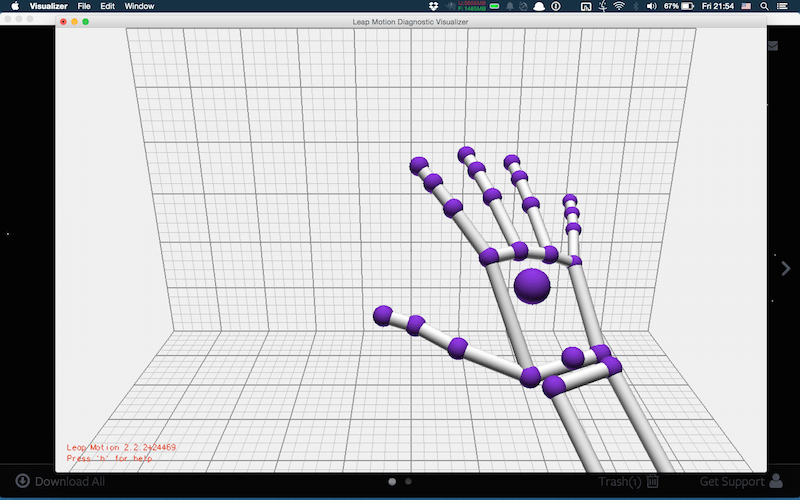The height and width of the screenshot is (500, 800).
Task: Click the Bluetooth status icon
Action: pos(636,6)
